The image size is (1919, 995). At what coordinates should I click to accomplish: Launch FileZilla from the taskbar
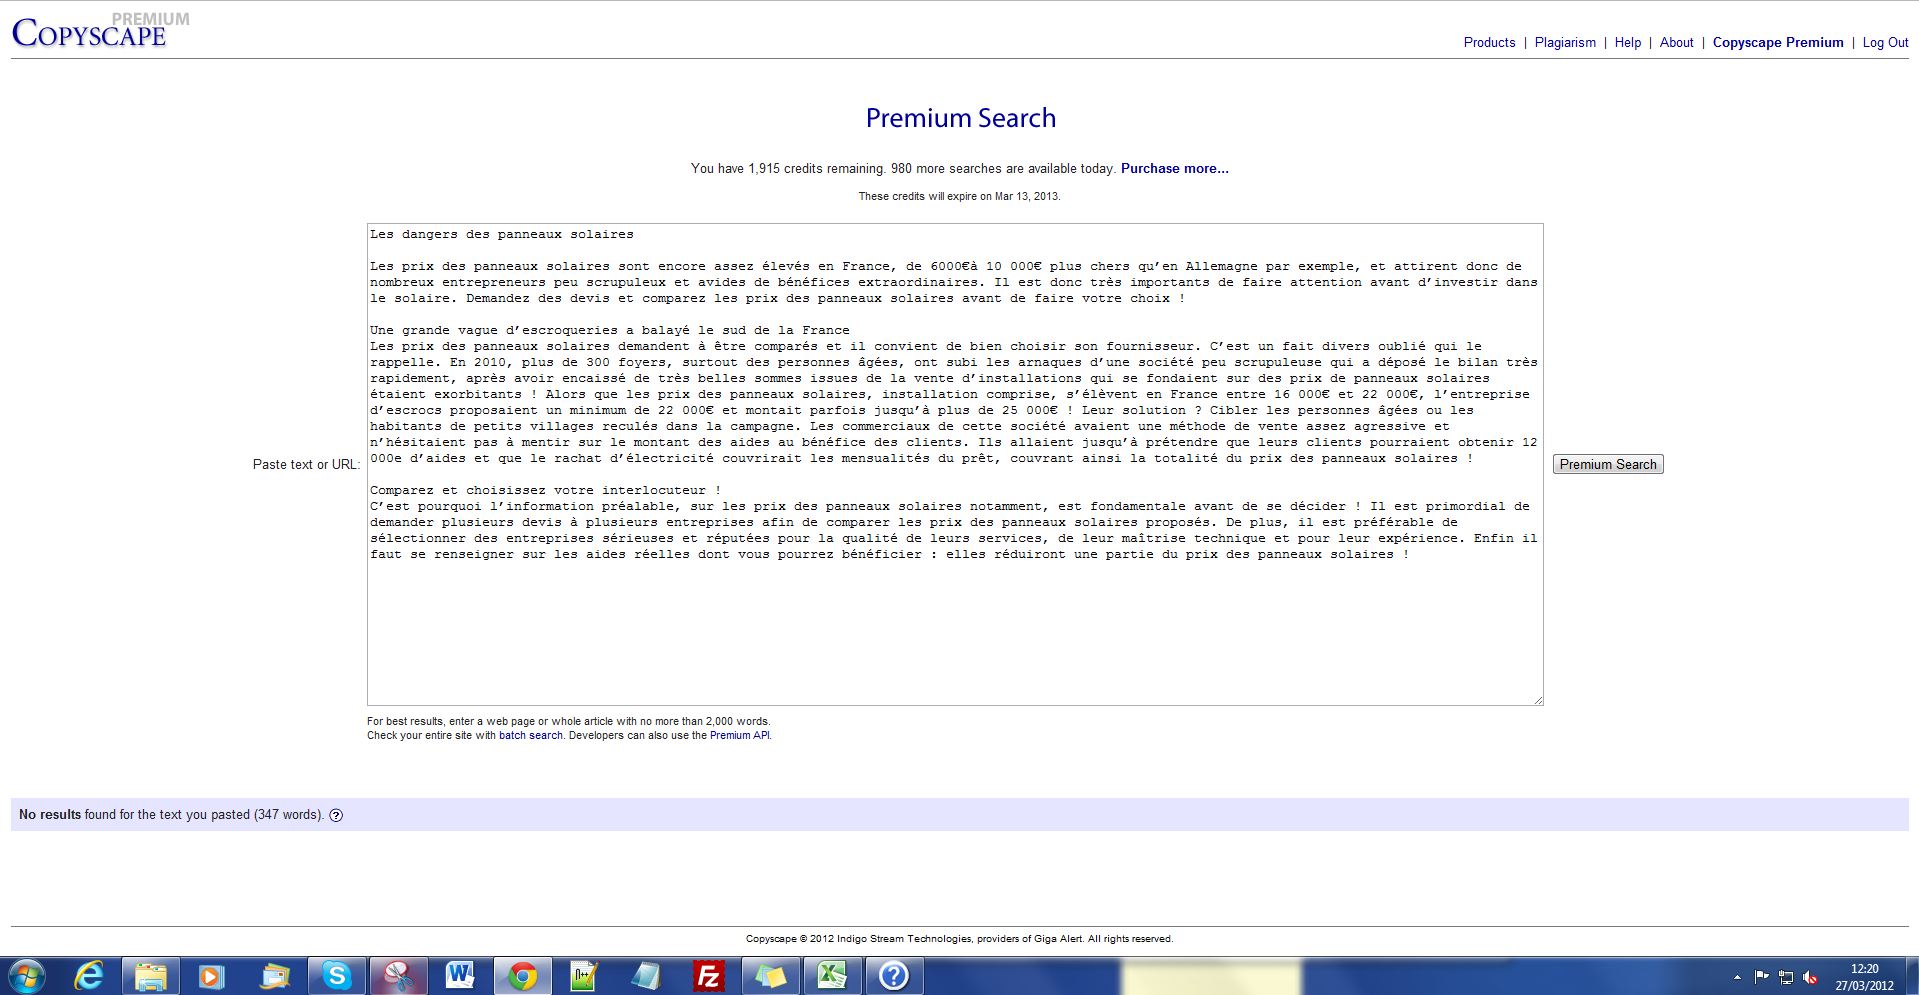708,975
